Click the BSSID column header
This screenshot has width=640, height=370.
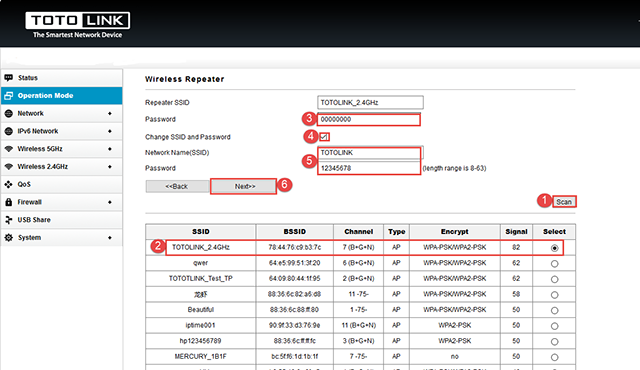[295, 231]
